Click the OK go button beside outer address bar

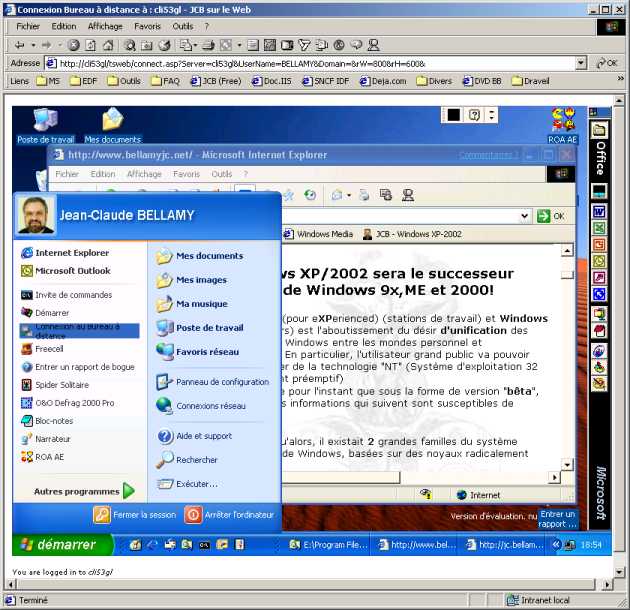(x=607, y=63)
